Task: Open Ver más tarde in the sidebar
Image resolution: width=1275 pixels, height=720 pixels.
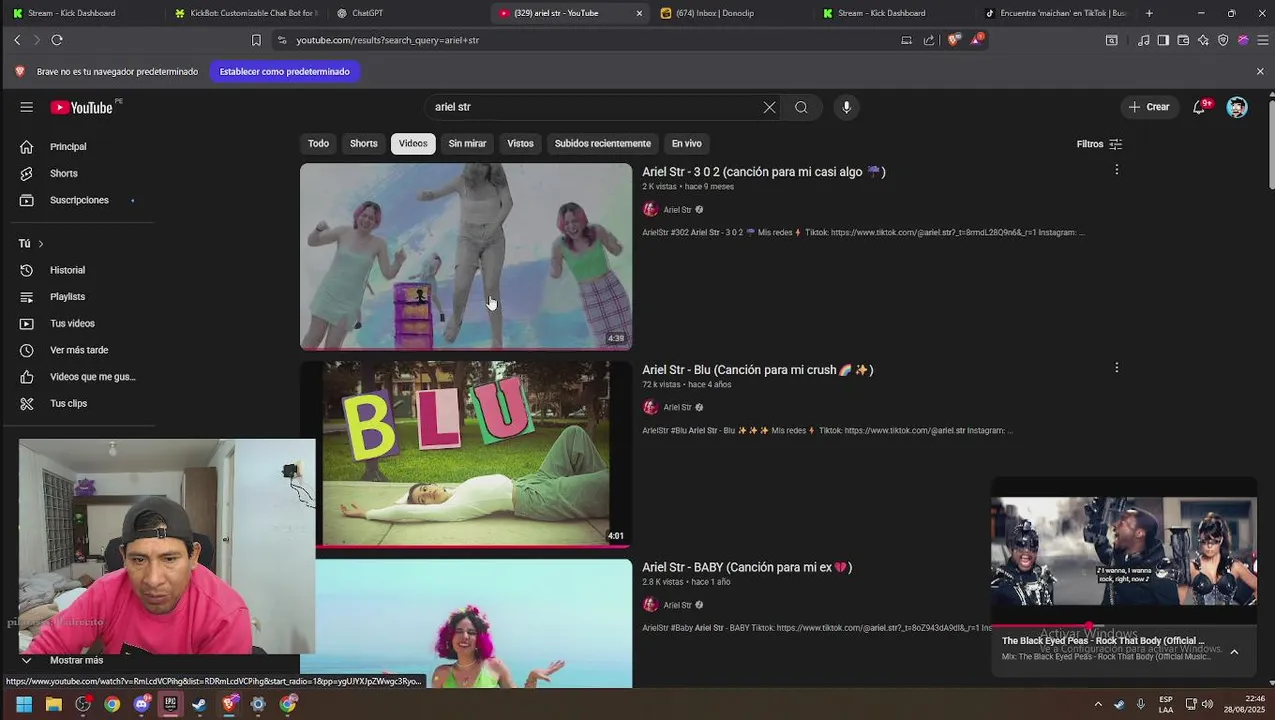Action: [x=80, y=350]
